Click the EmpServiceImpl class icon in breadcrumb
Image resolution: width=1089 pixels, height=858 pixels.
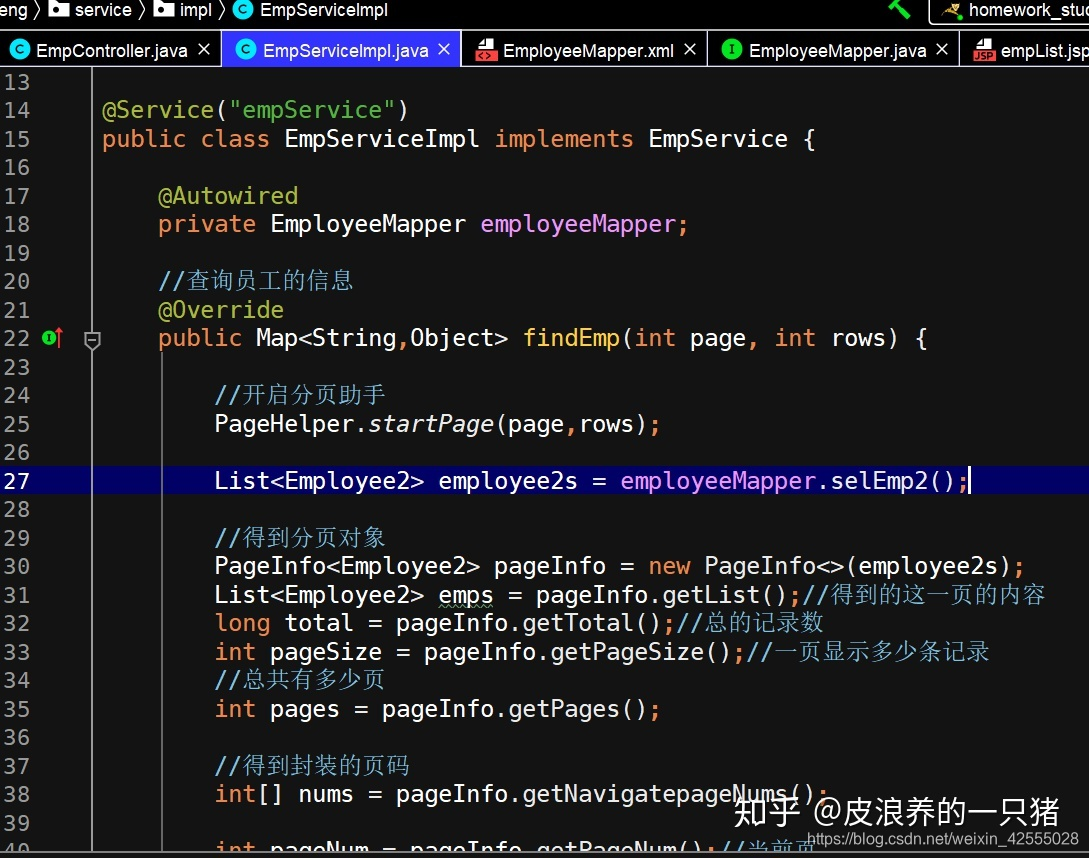click(x=242, y=10)
